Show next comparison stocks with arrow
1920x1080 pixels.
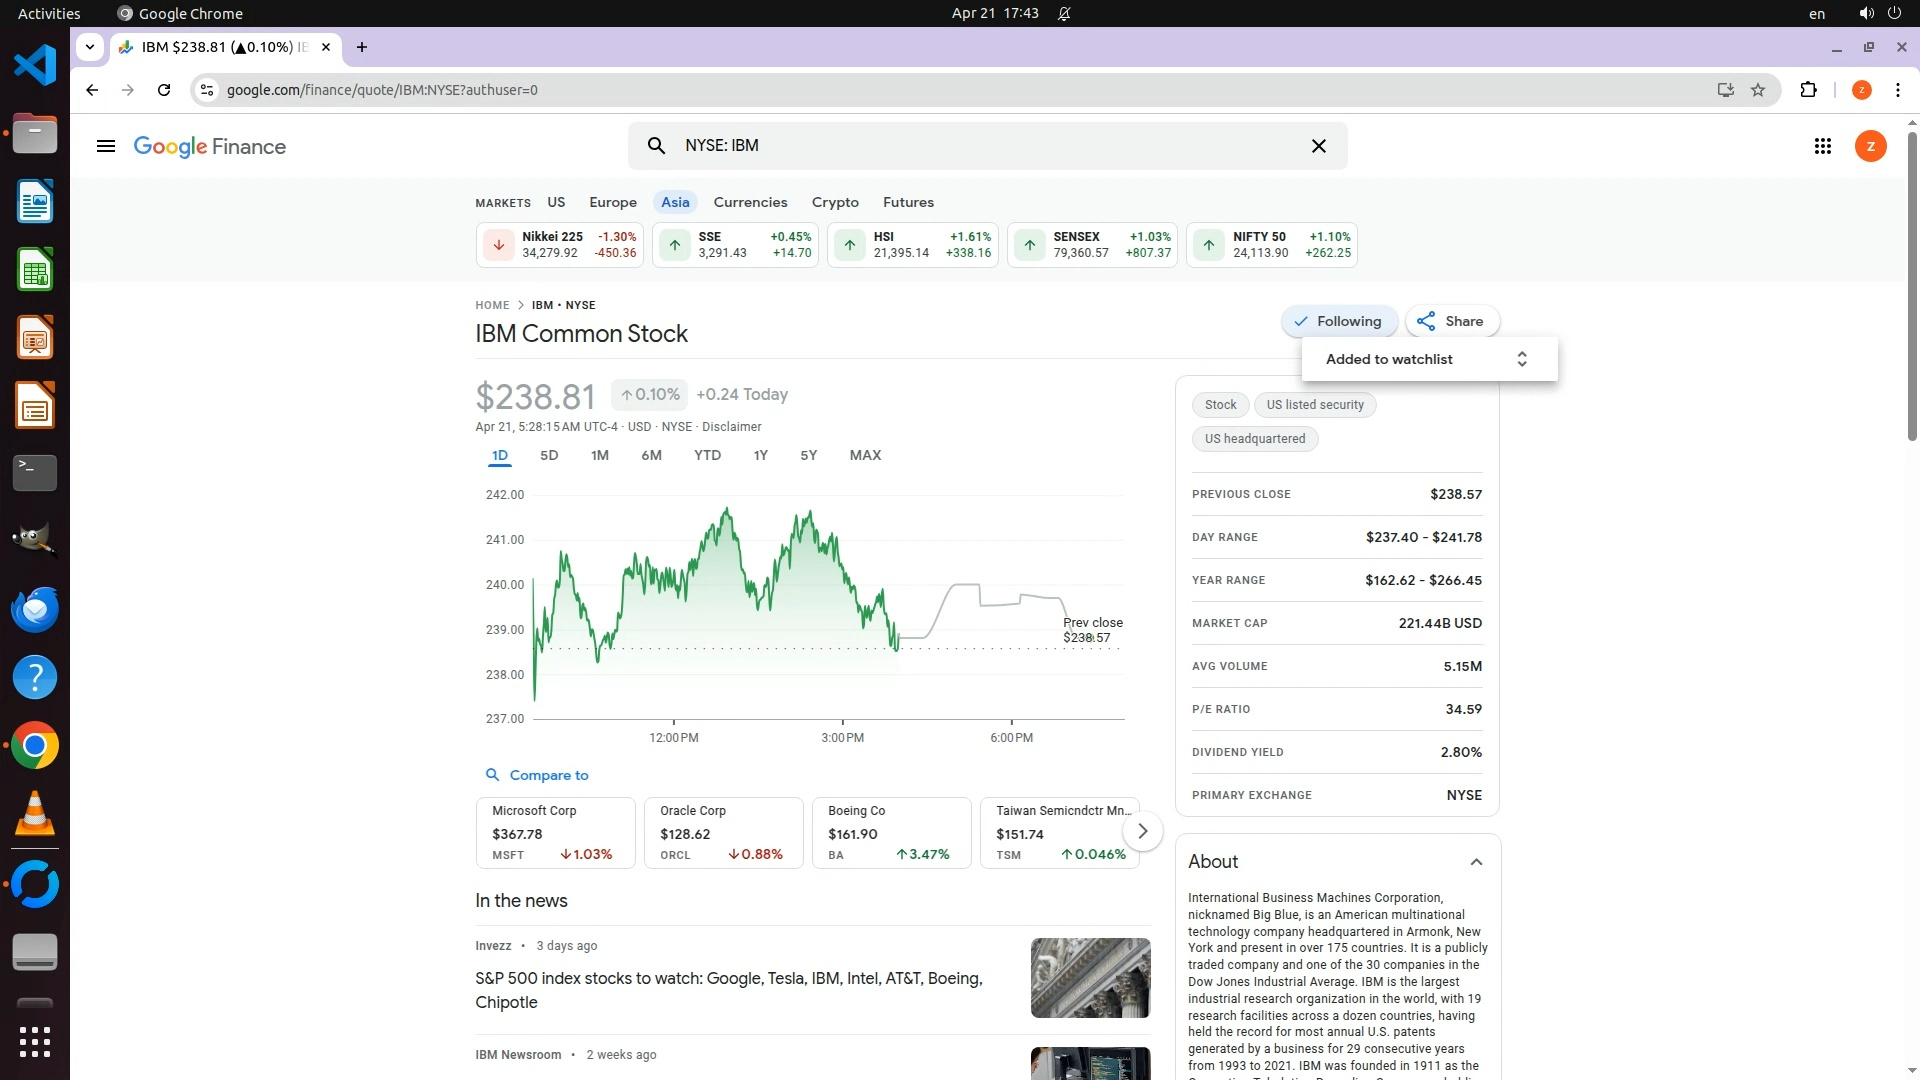pyautogui.click(x=1142, y=831)
